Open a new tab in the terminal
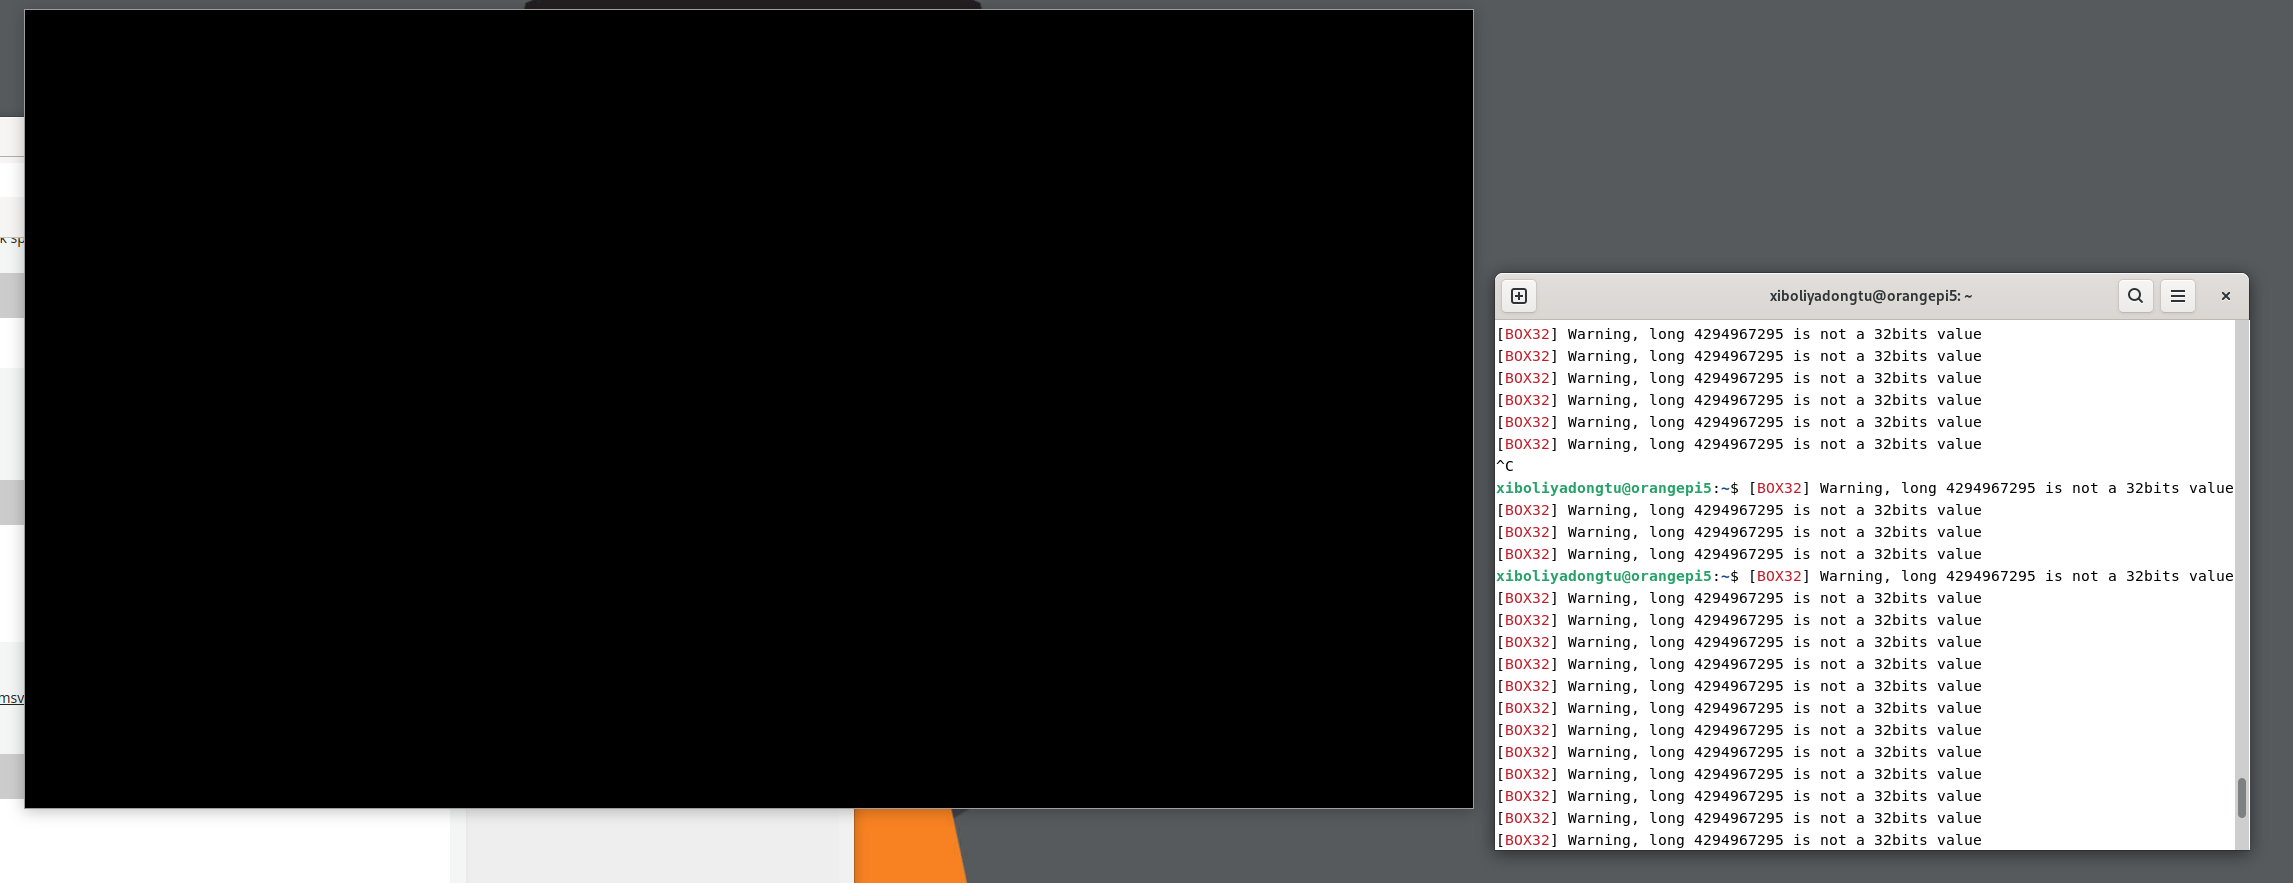This screenshot has height=883, width=2293. [x=1518, y=296]
